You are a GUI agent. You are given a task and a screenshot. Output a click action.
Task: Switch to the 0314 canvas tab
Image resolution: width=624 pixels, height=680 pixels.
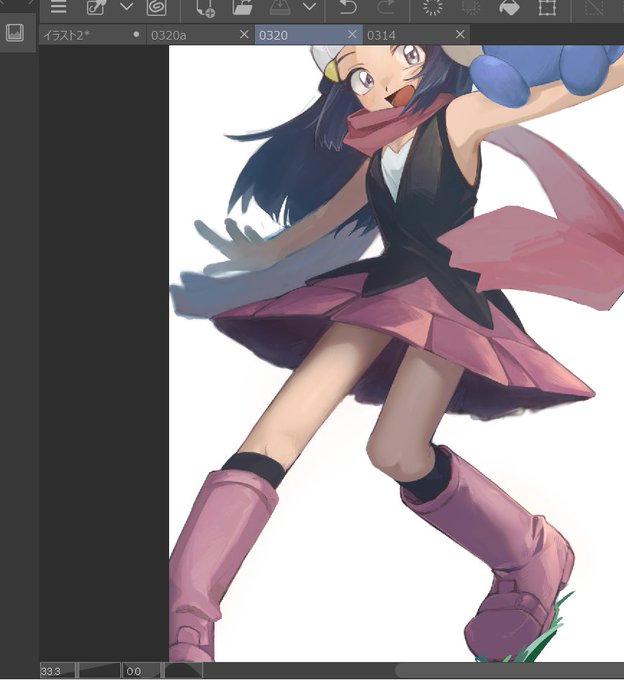coord(416,35)
